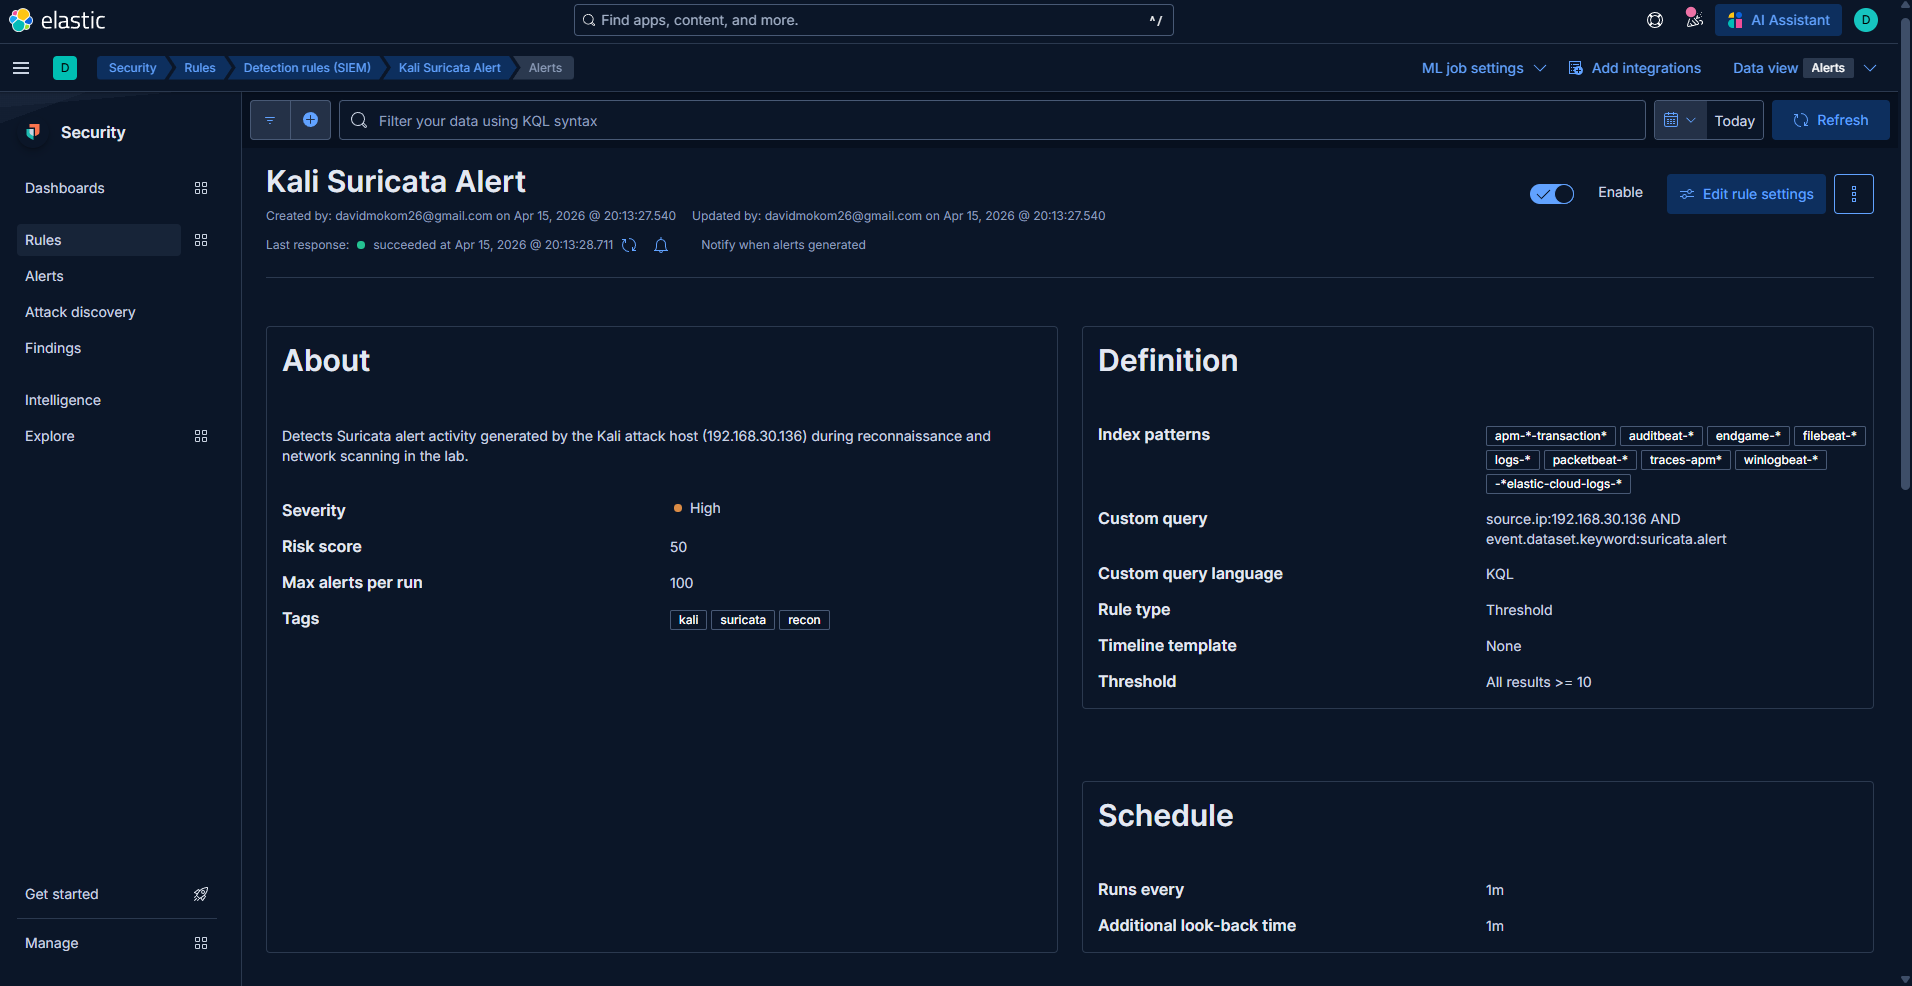Click the -*elastic-cloud-logs-* index pattern badge
The image size is (1912, 986).
[x=1558, y=484]
